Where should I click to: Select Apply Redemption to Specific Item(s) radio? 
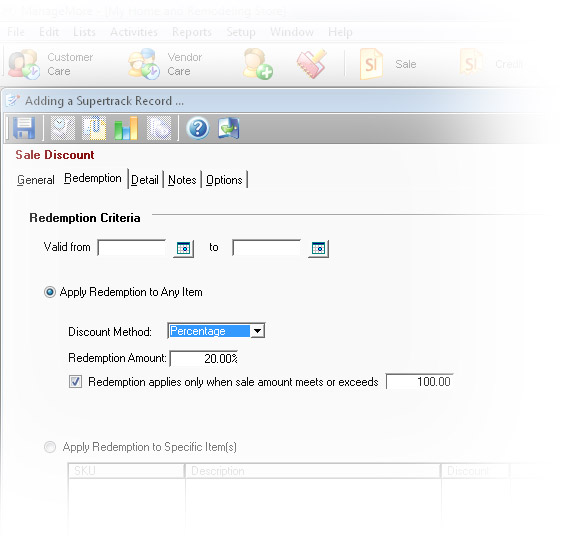pyautogui.click(x=50, y=447)
